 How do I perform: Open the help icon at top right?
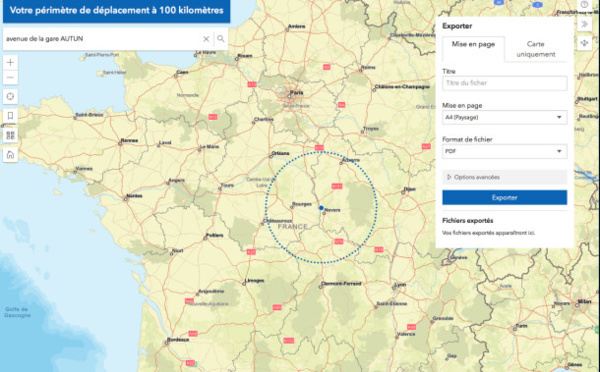coord(584,5)
